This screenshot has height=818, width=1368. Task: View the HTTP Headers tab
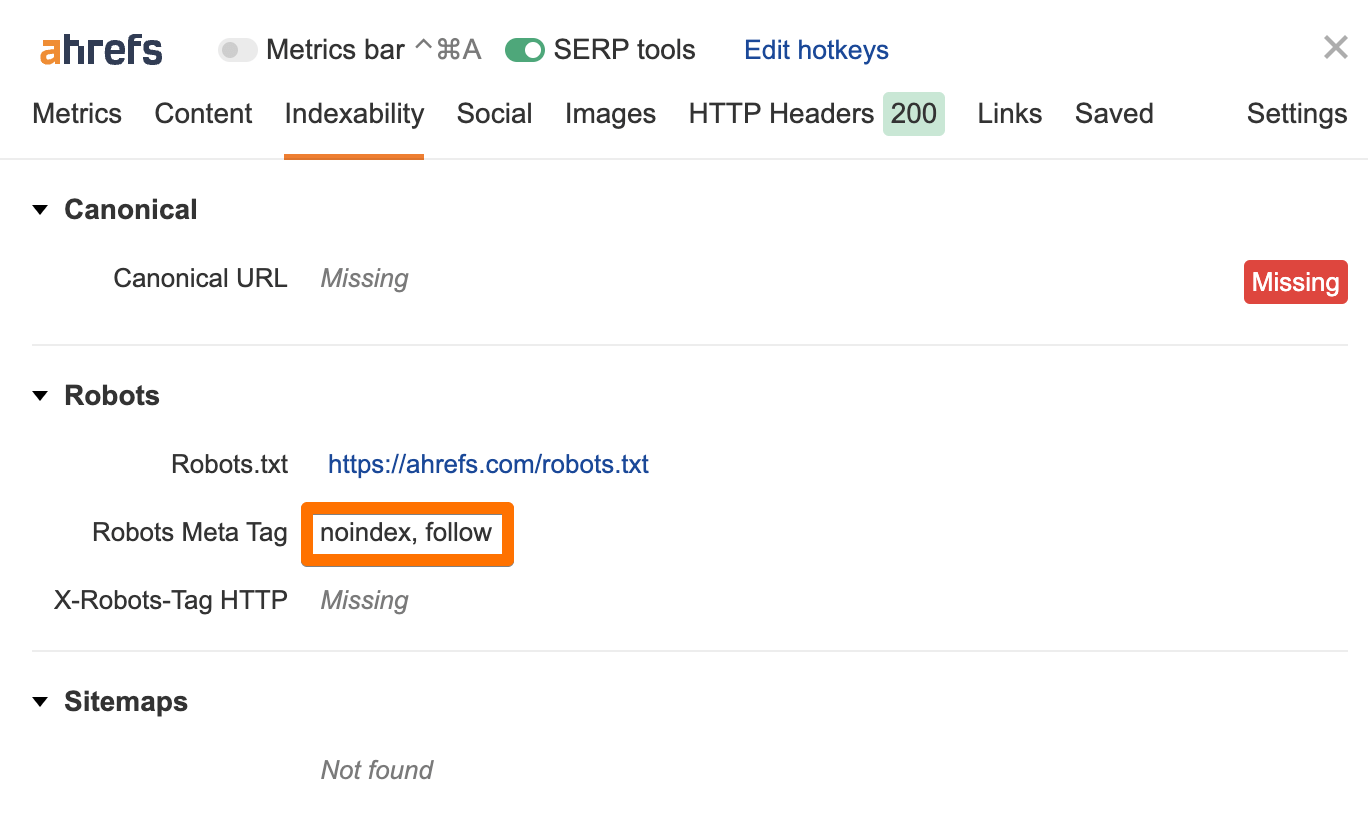pyautogui.click(x=780, y=113)
